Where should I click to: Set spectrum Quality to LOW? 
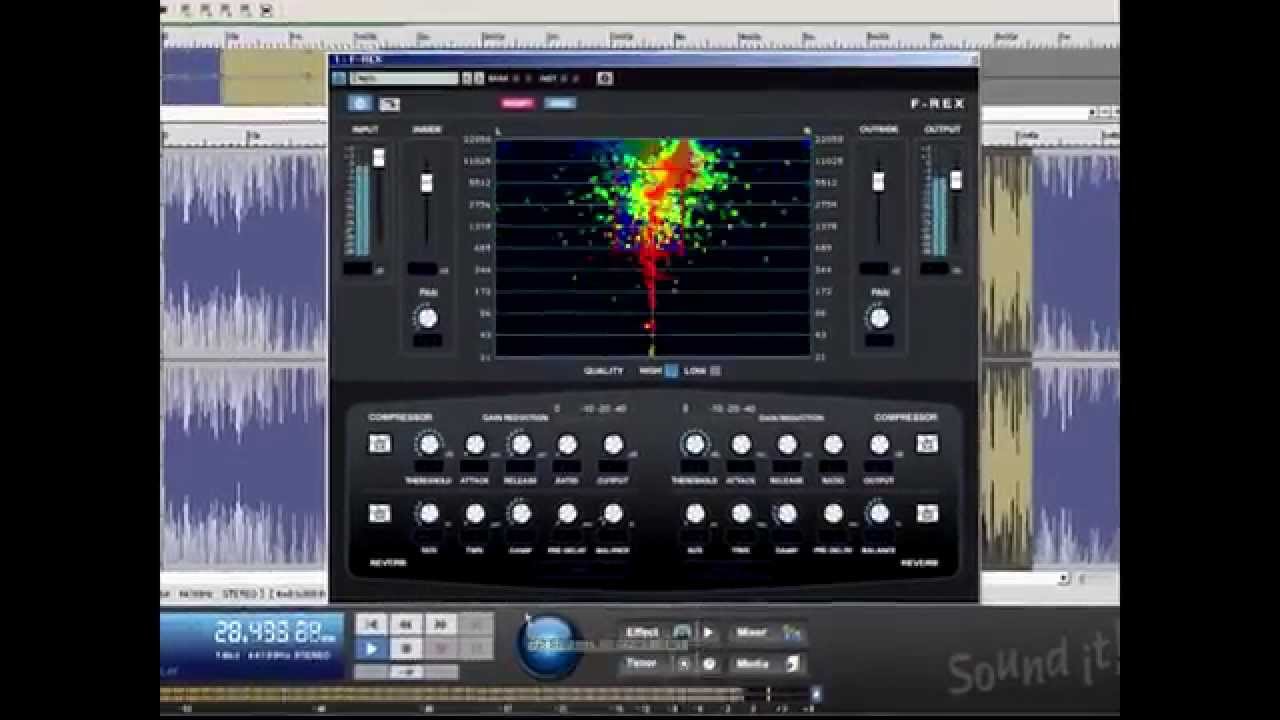click(715, 370)
